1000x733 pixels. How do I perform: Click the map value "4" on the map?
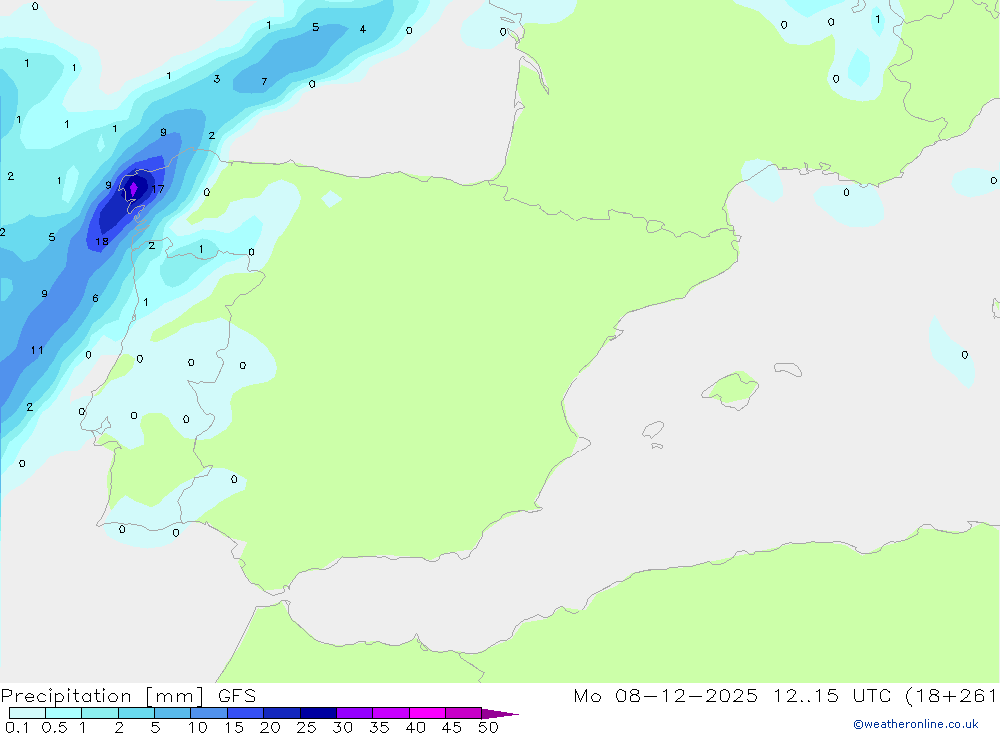tap(362, 29)
